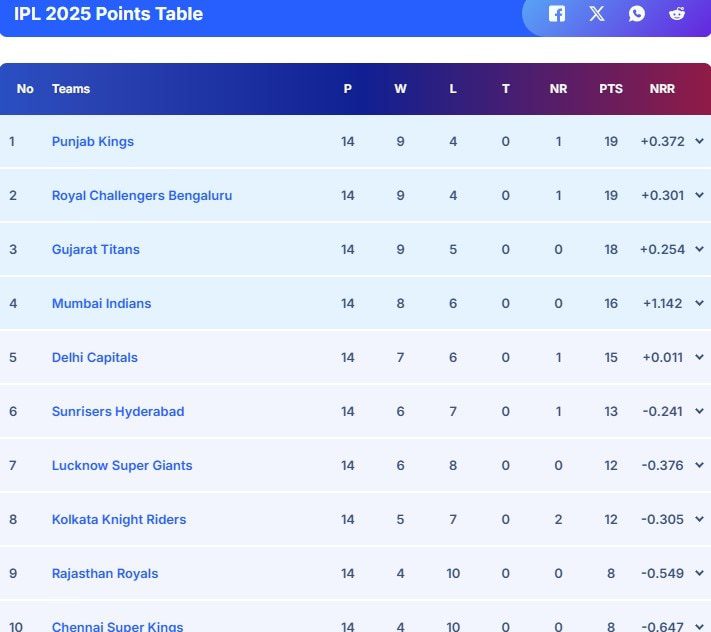The width and height of the screenshot is (711, 632).
Task: Expand Gujarat Titans row chevron
Action: pyautogui.click(x=699, y=249)
